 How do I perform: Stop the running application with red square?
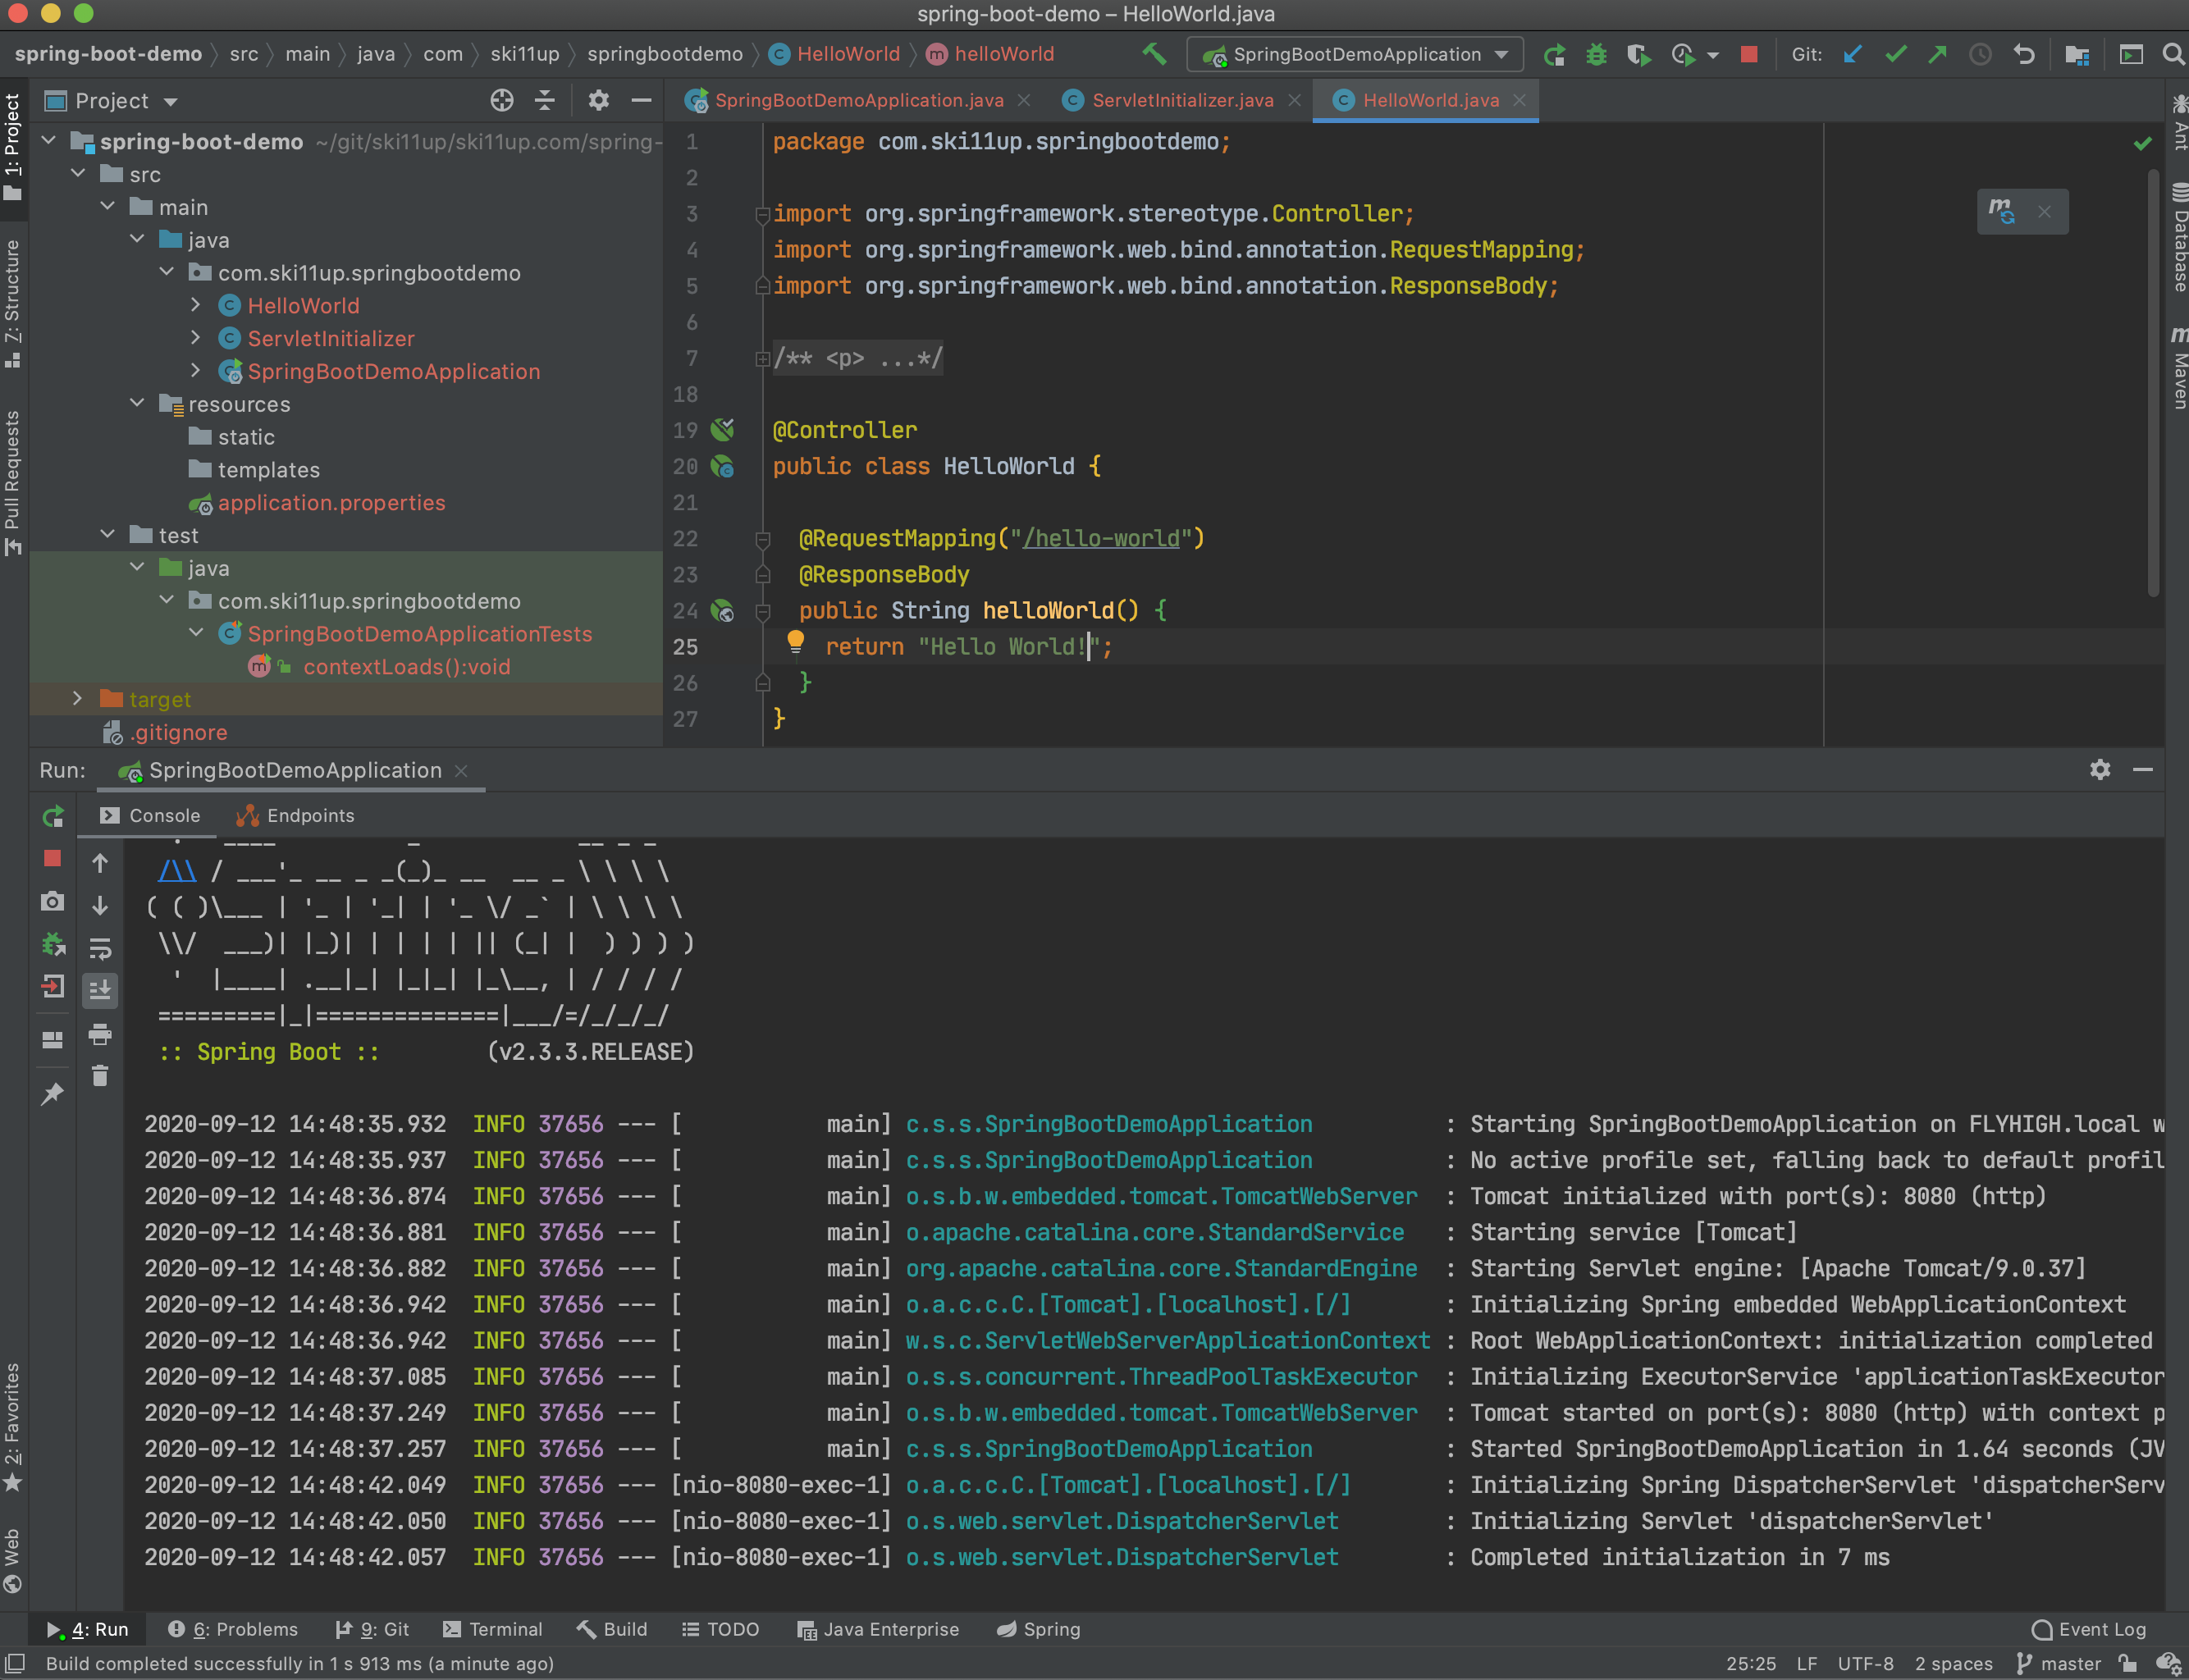click(x=1748, y=54)
